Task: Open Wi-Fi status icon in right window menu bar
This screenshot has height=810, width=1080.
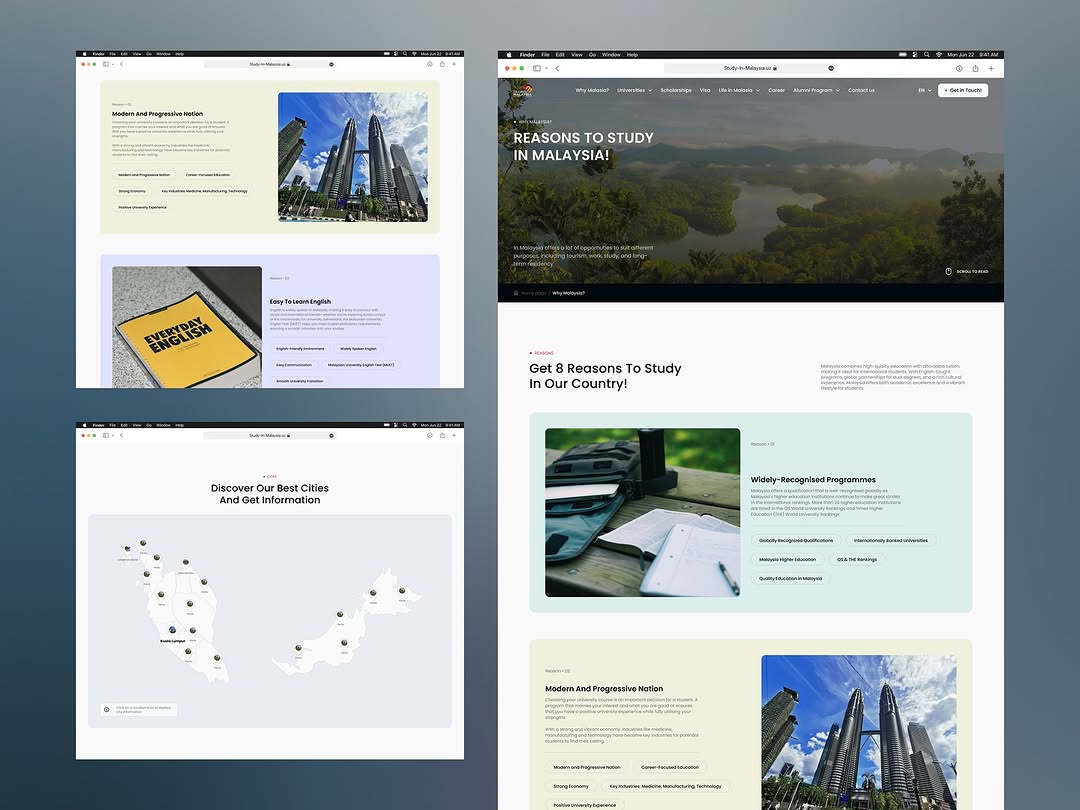Action: pos(938,54)
